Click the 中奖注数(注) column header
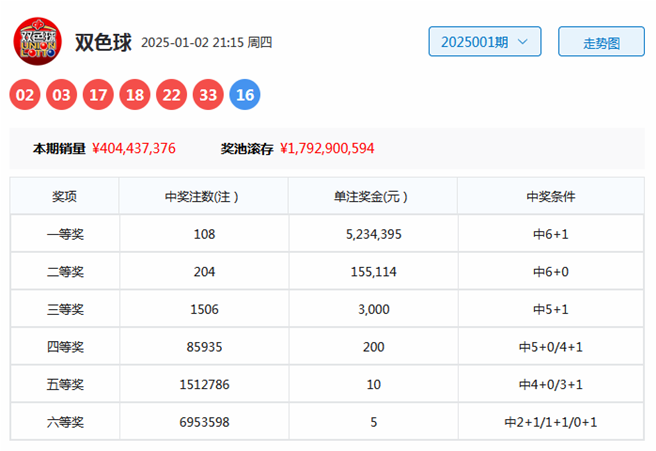 click(204, 196)
